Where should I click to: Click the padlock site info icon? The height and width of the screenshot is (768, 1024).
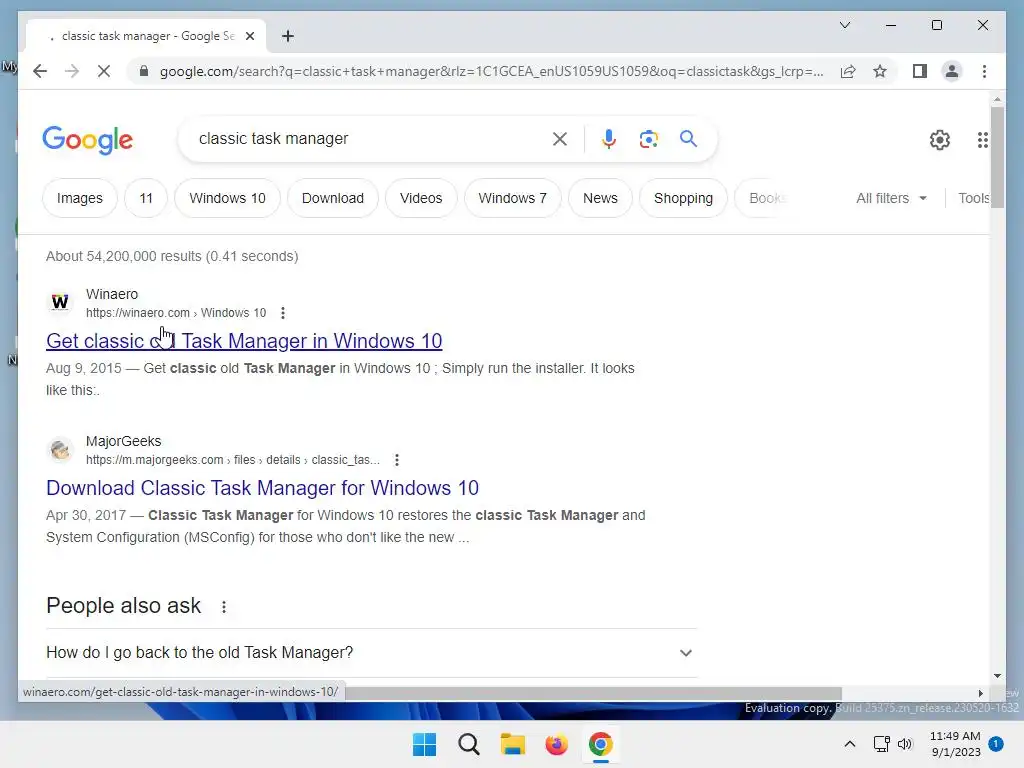point(144,71)
